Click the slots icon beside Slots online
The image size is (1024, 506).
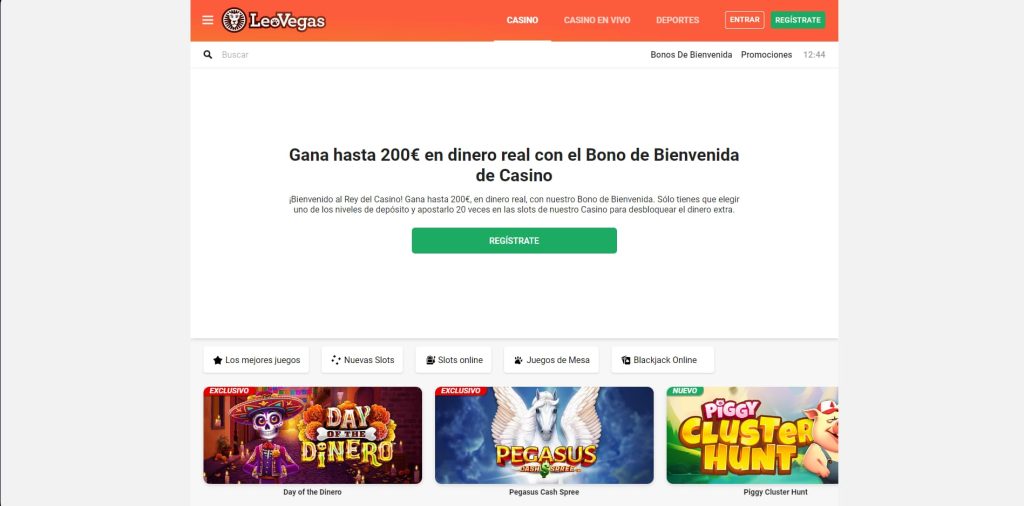430,360
